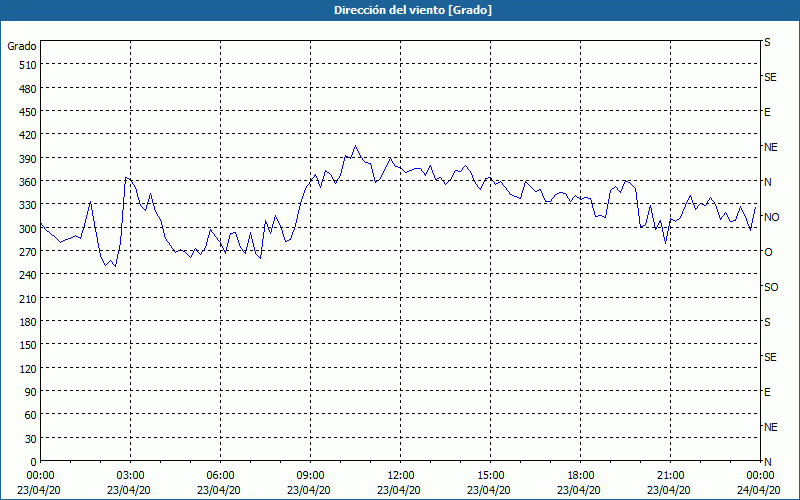This screenshot has height=500, width=800.
Task: Click the 180 tick label on the Grado axis
Action: (28, 322)
